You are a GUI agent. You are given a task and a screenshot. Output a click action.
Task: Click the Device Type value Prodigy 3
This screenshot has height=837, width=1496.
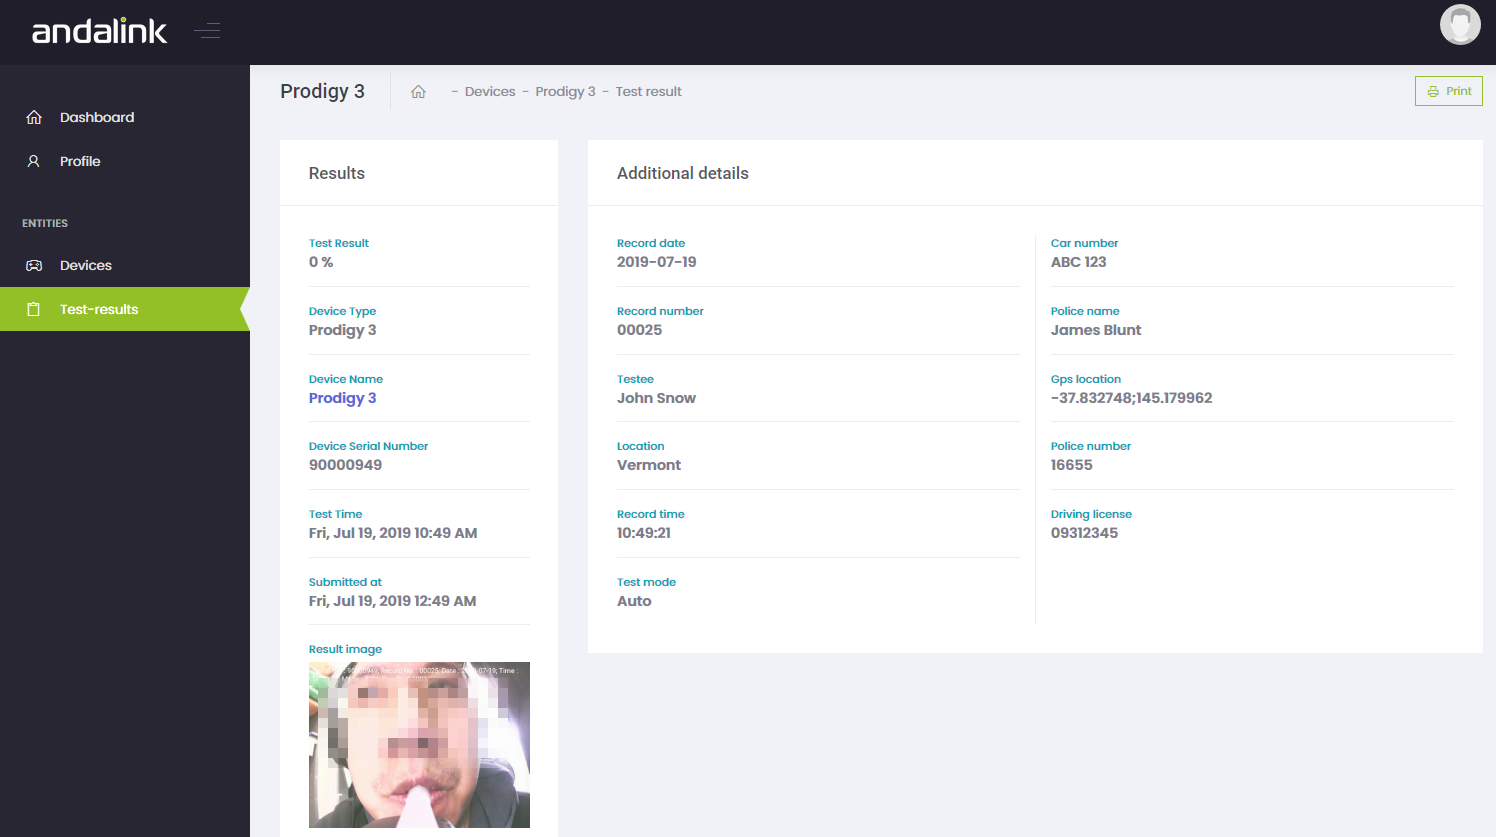tap(342, 330)
